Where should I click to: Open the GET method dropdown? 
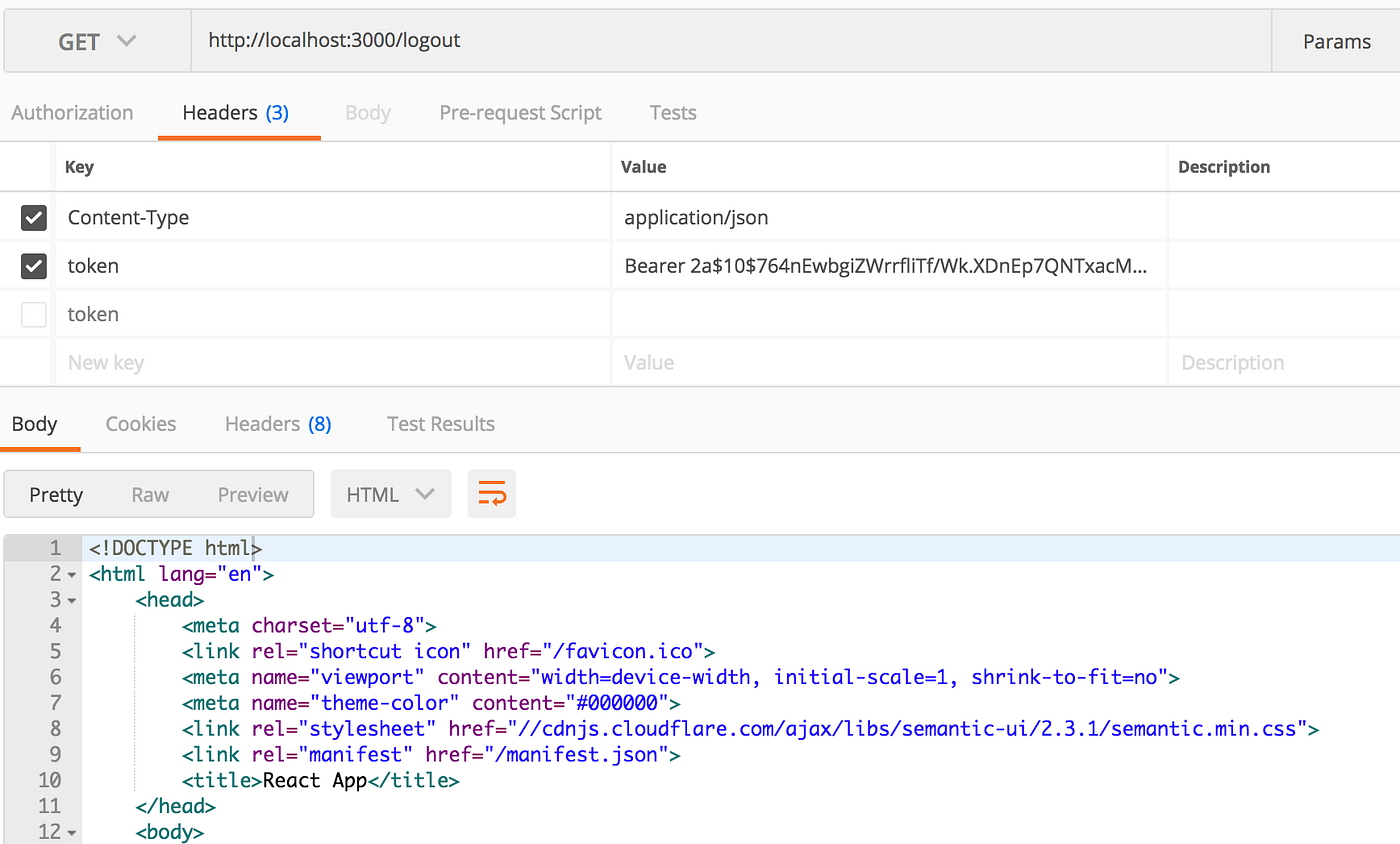[96, 41]
